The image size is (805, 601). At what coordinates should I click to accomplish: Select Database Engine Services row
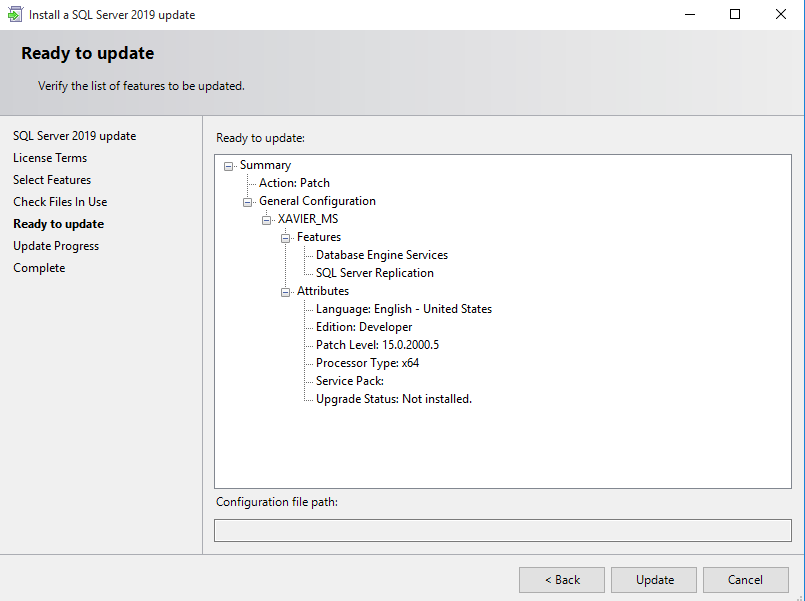[x=382, y=255]
